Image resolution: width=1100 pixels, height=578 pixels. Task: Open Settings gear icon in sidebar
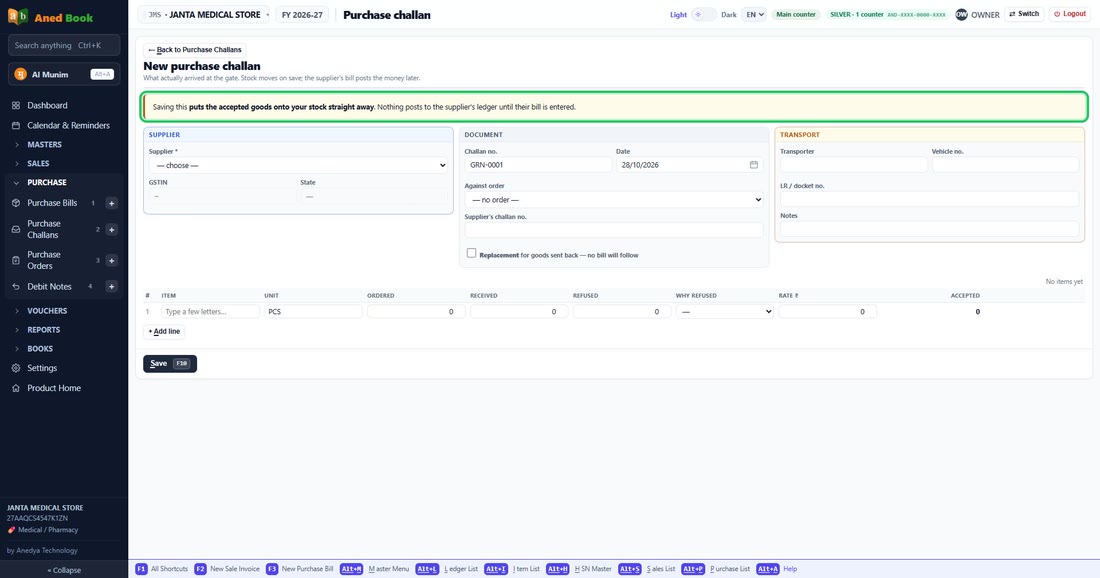point(16,368)
